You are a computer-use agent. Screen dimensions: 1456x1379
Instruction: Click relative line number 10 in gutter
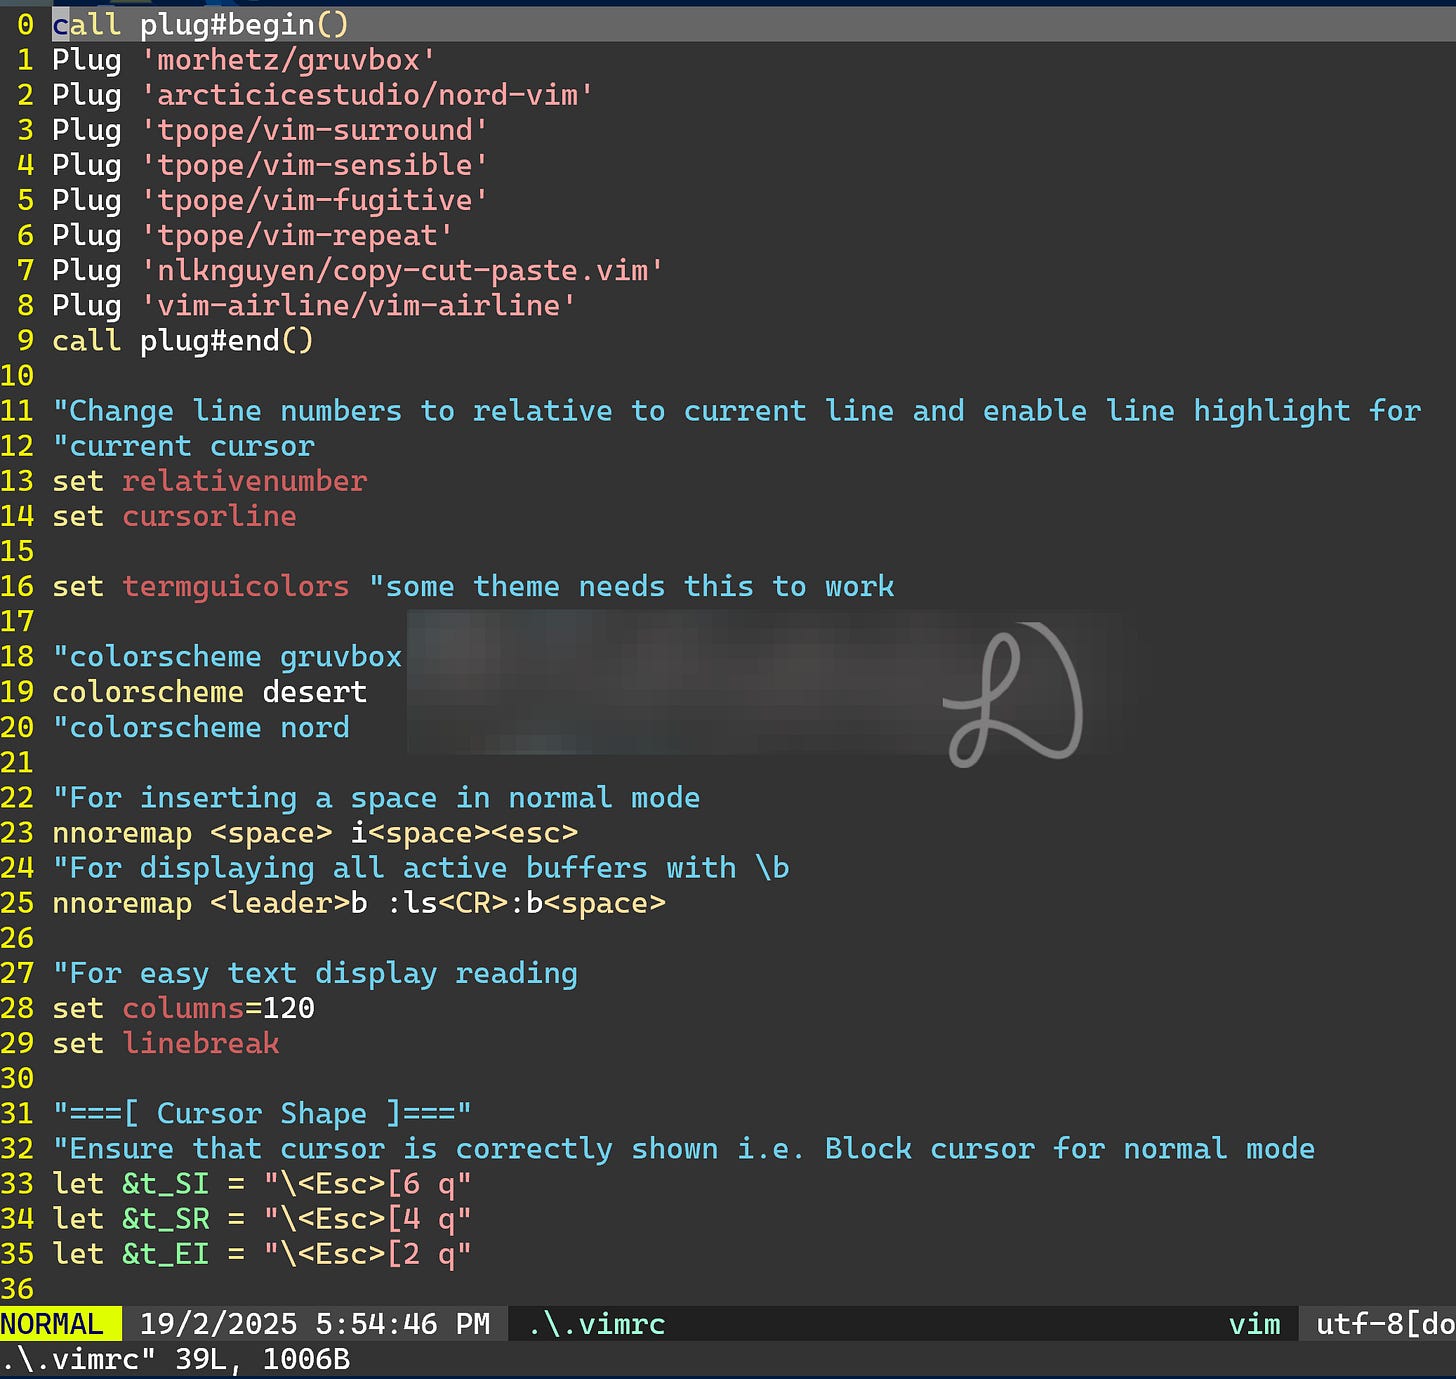[17, 376]
